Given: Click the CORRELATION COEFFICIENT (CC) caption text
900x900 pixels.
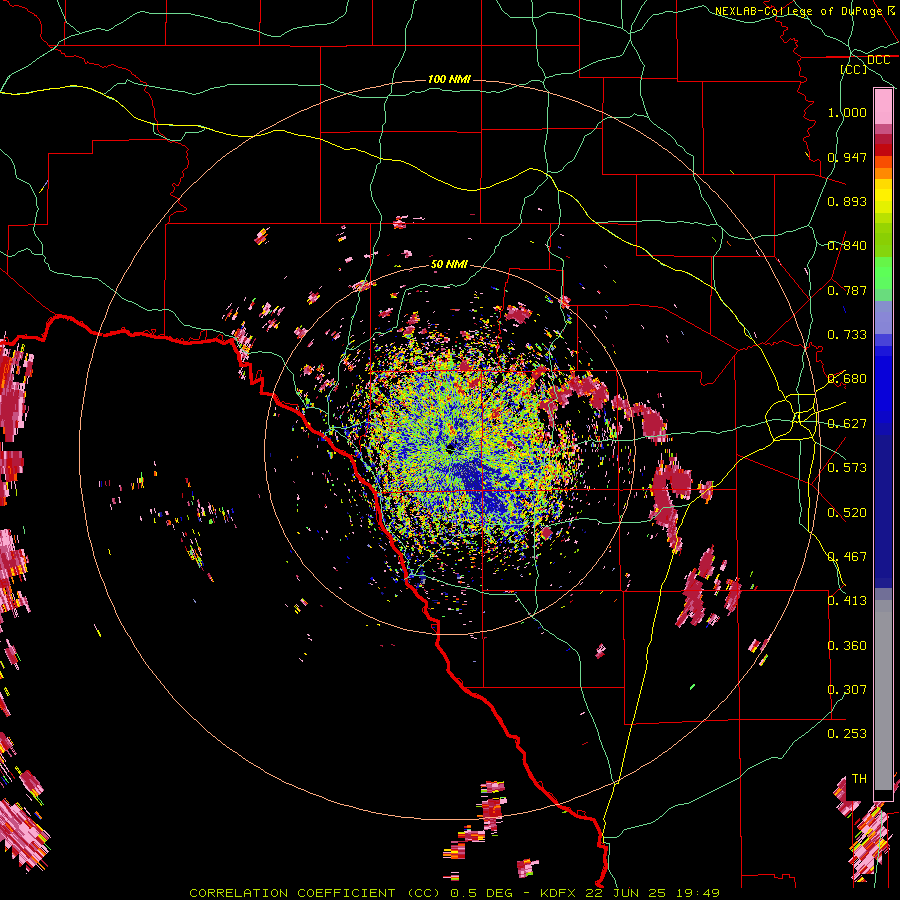Looking at the screenshot, I should point(317,893).
